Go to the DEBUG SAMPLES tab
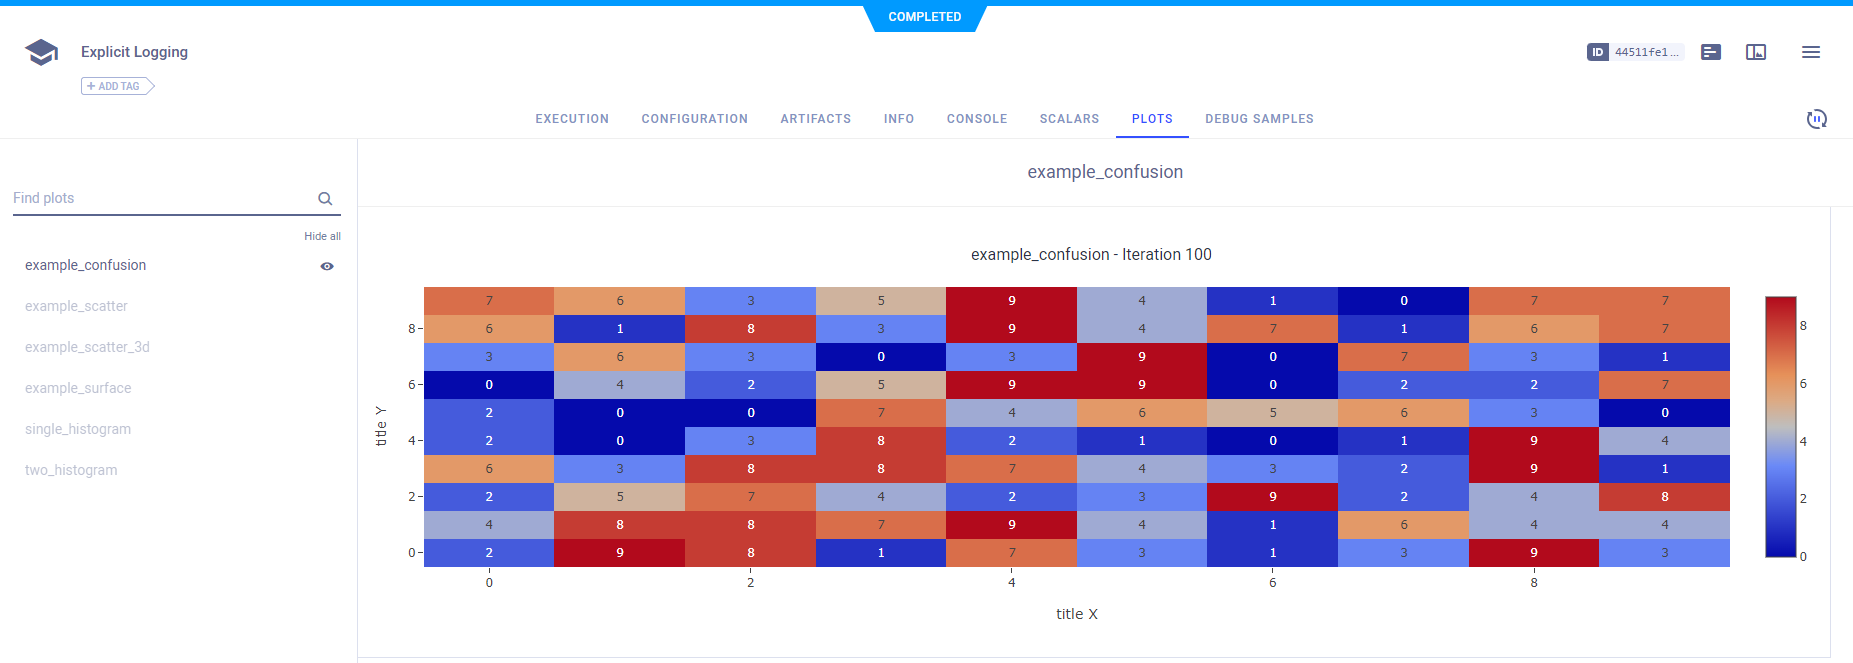The height and width of the screenshot is (663, 1853). point(1259,119)
